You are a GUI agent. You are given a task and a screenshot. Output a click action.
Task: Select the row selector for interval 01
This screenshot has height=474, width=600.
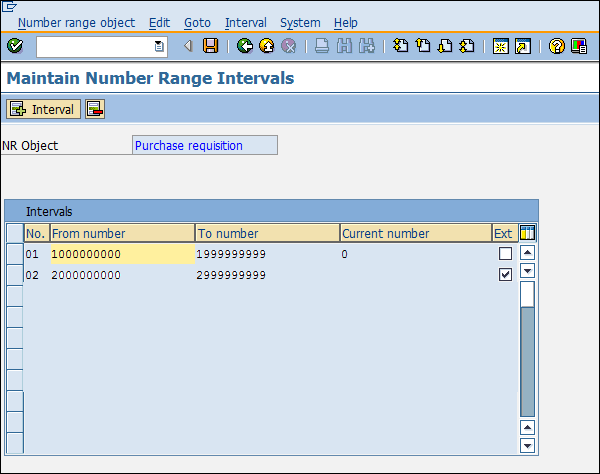click(x=14, y=254)
